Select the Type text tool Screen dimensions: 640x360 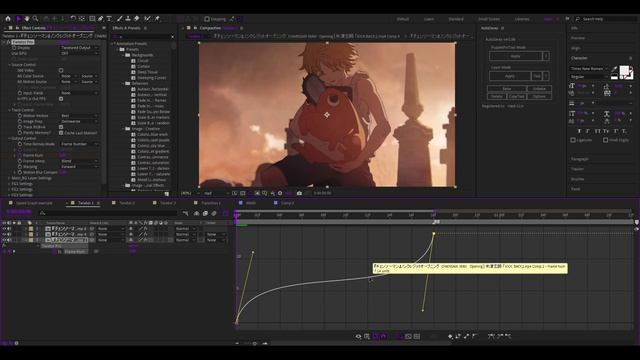point(109,18)
